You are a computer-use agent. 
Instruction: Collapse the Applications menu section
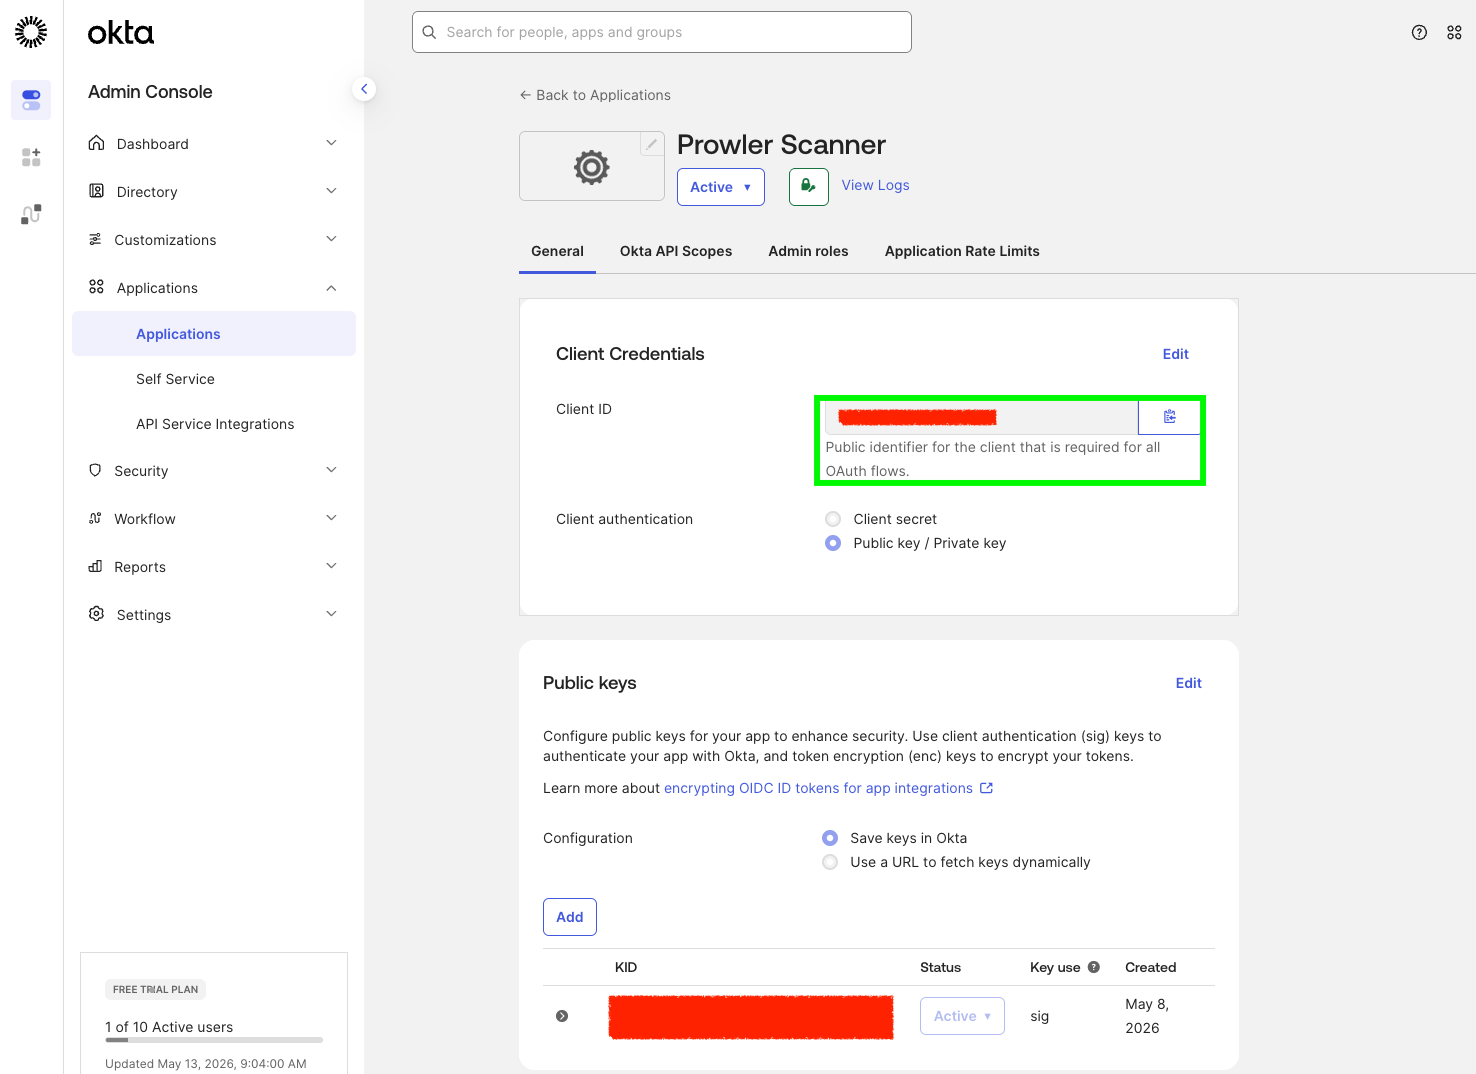tap(331, 288)
